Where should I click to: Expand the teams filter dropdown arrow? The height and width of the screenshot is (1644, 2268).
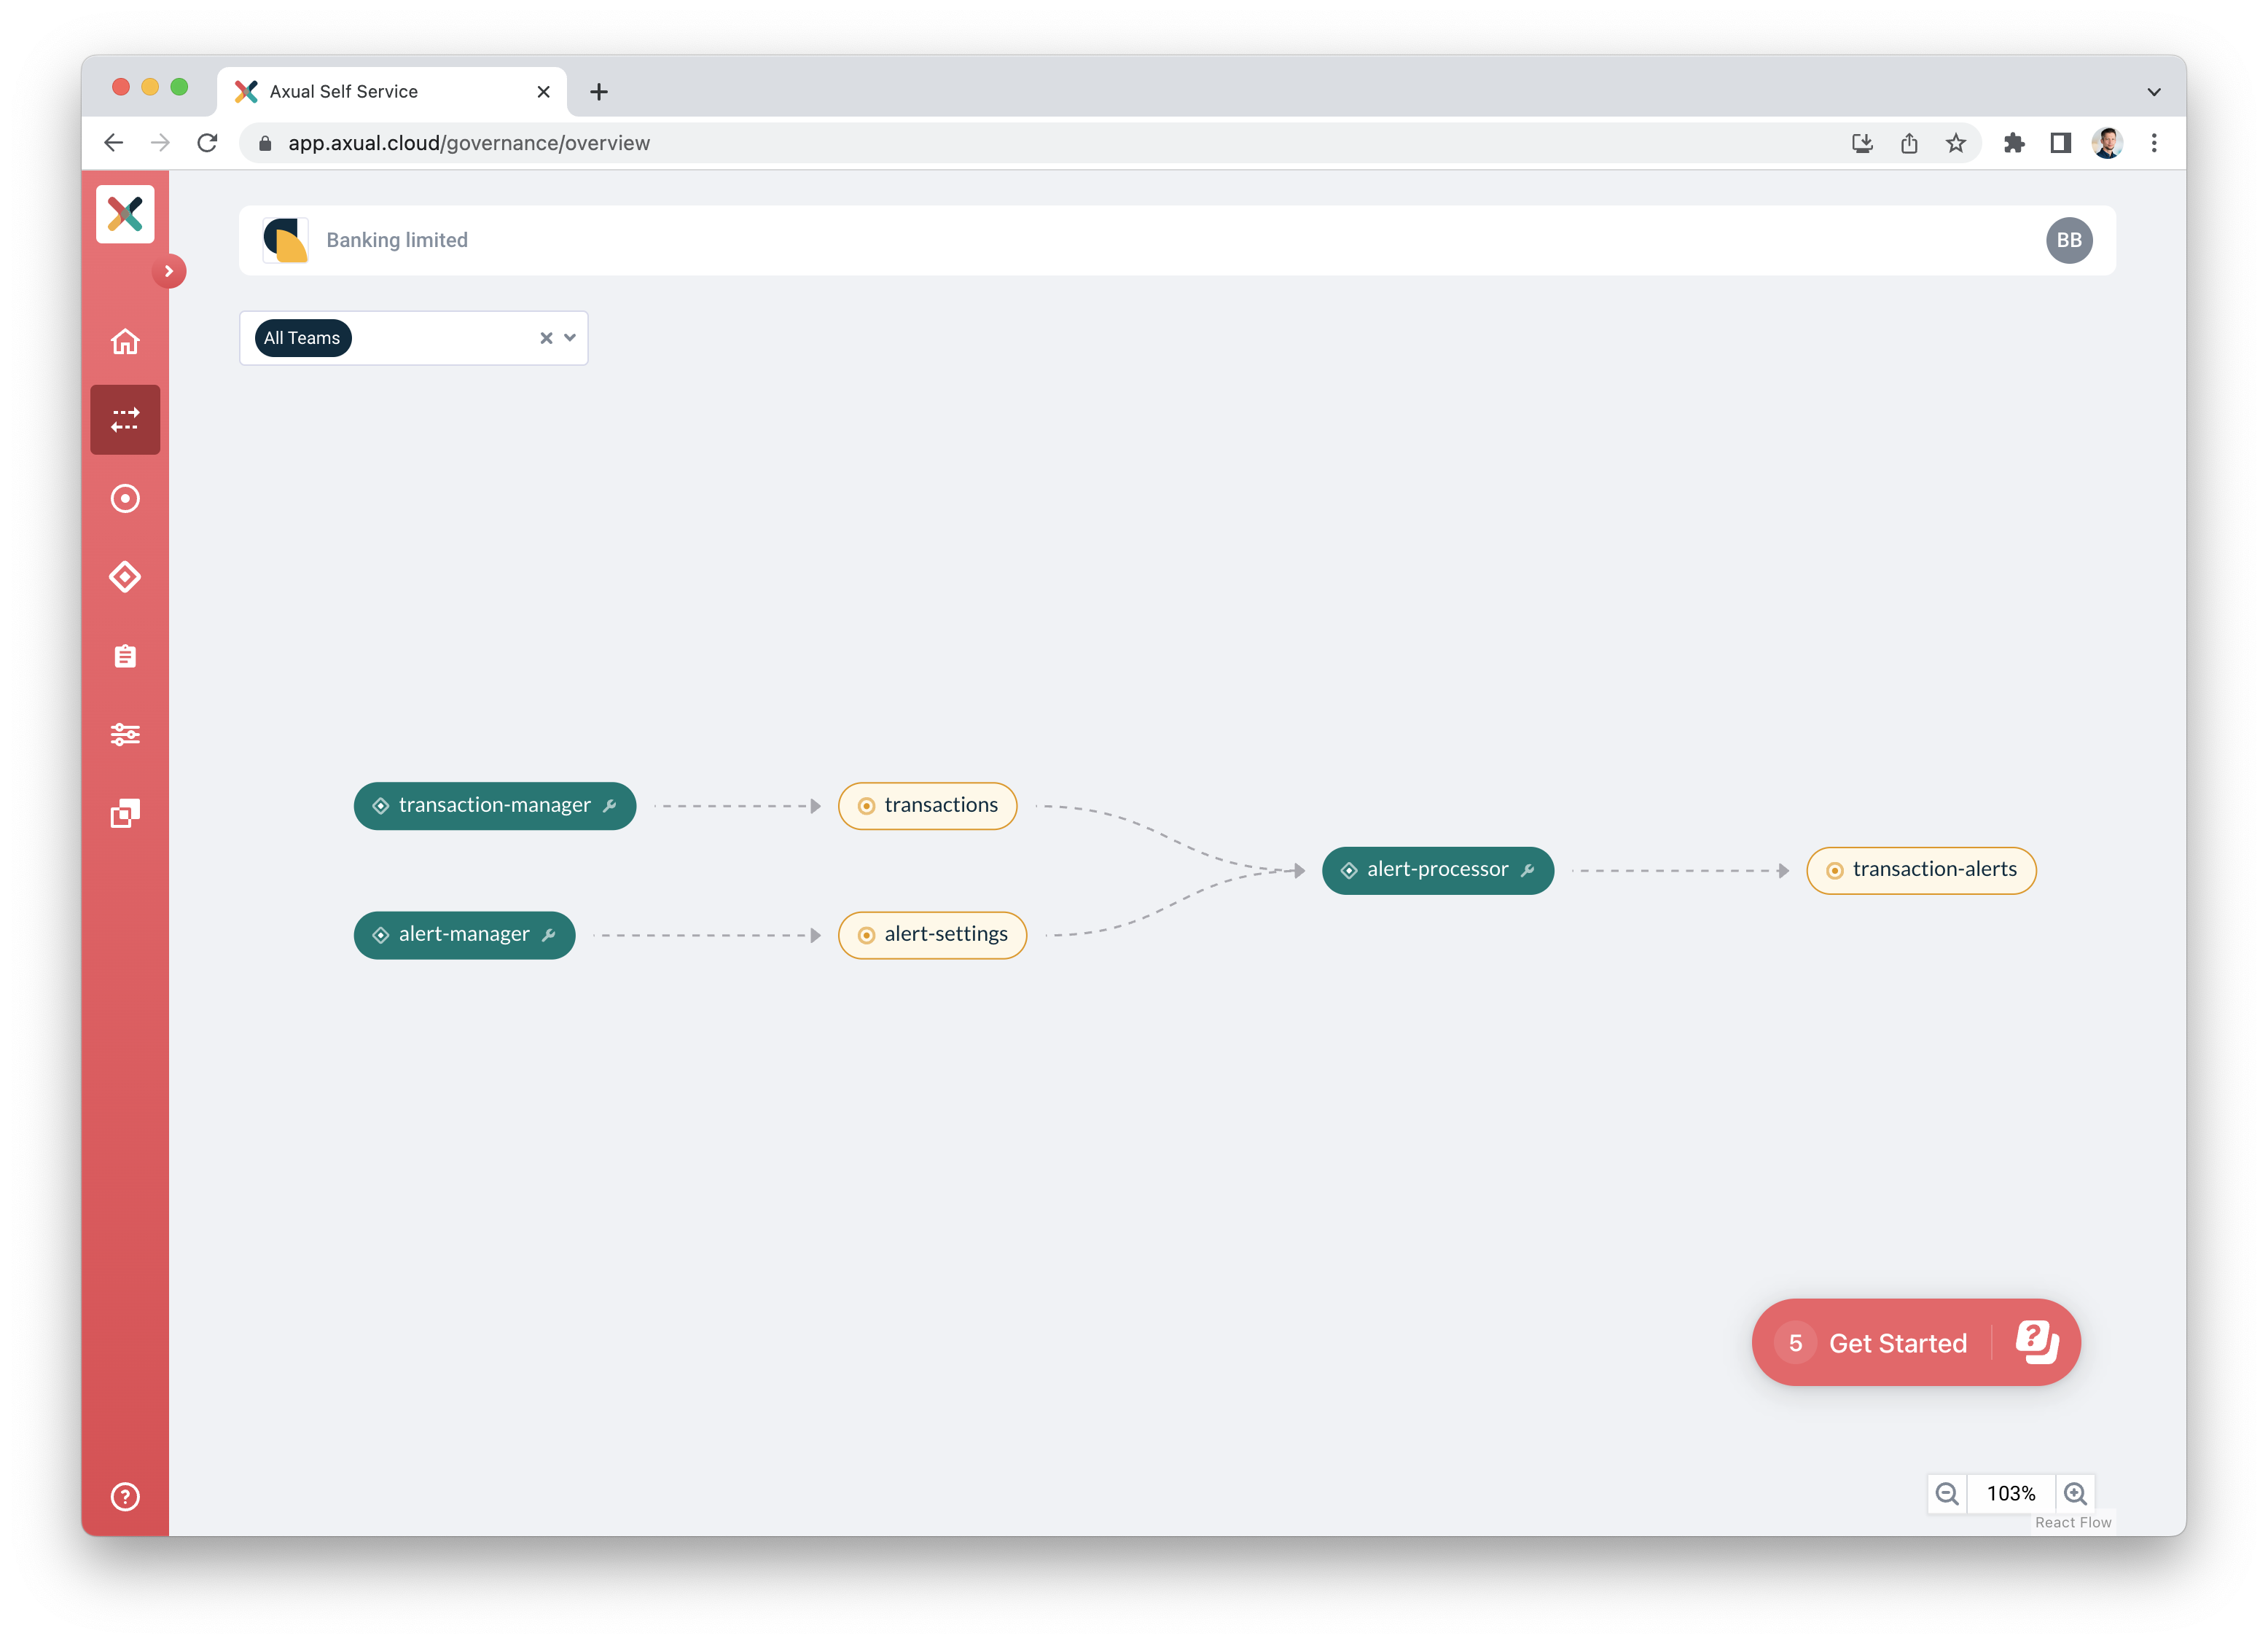570,338
